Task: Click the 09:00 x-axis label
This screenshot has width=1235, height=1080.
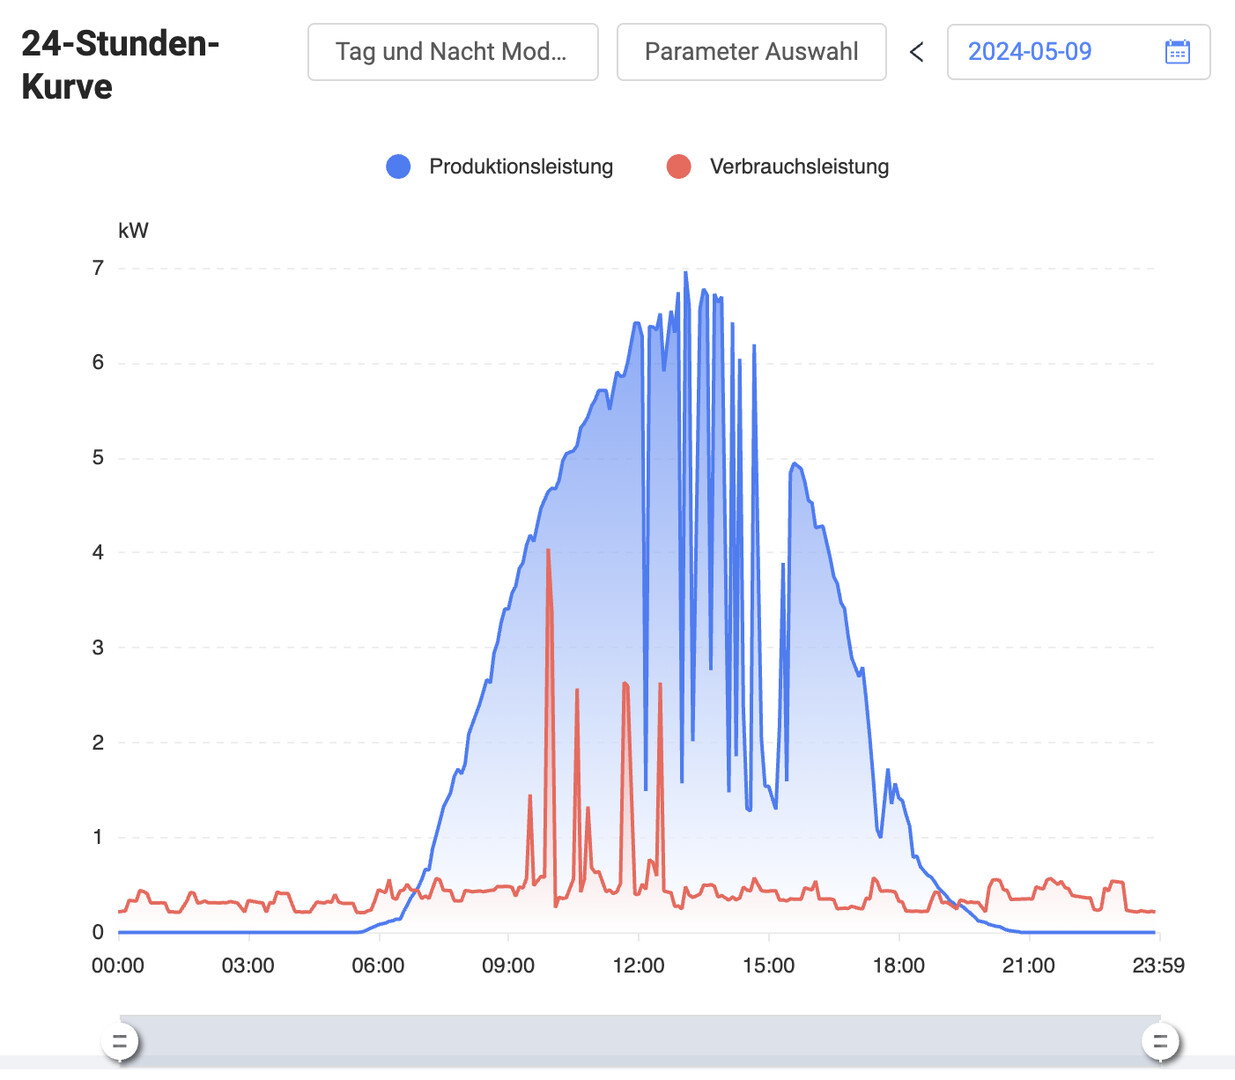Action: (508, 966)
